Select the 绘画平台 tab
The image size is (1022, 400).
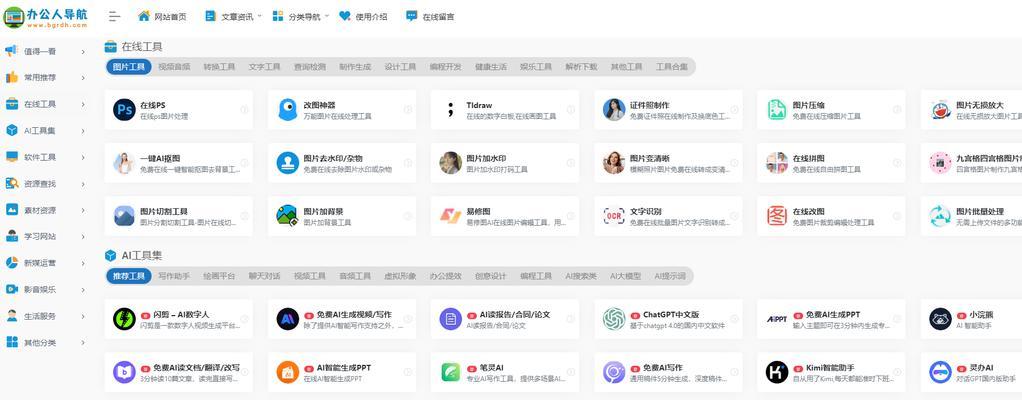point(219,276)
